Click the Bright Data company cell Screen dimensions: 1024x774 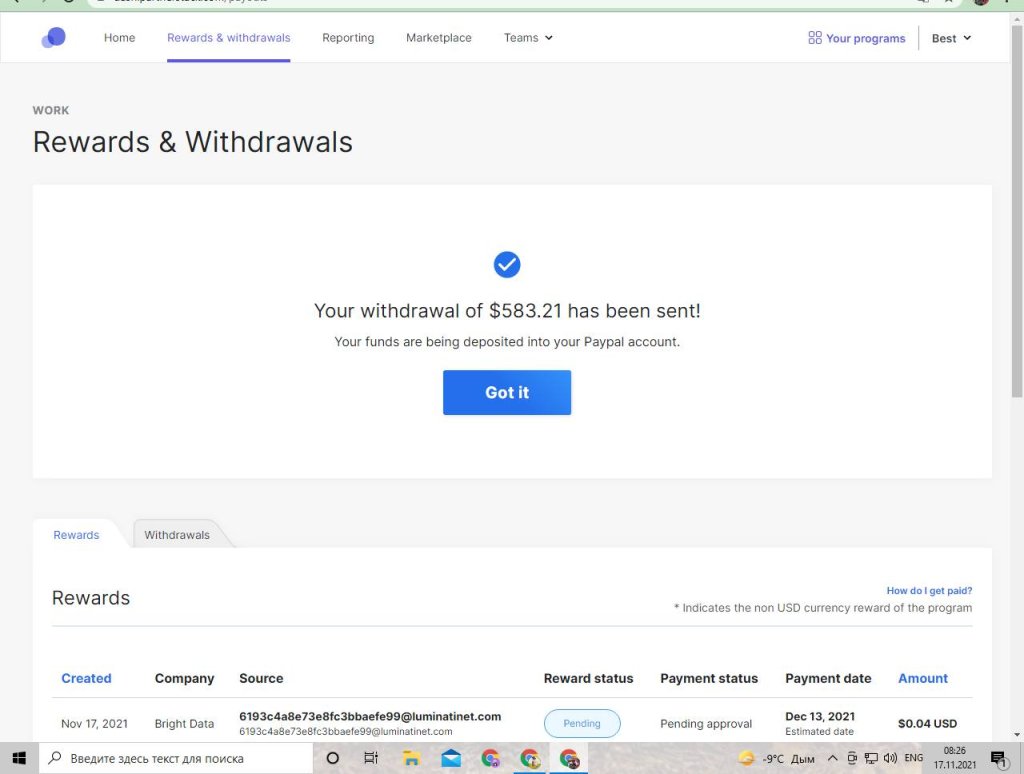(x=184, y=724)
